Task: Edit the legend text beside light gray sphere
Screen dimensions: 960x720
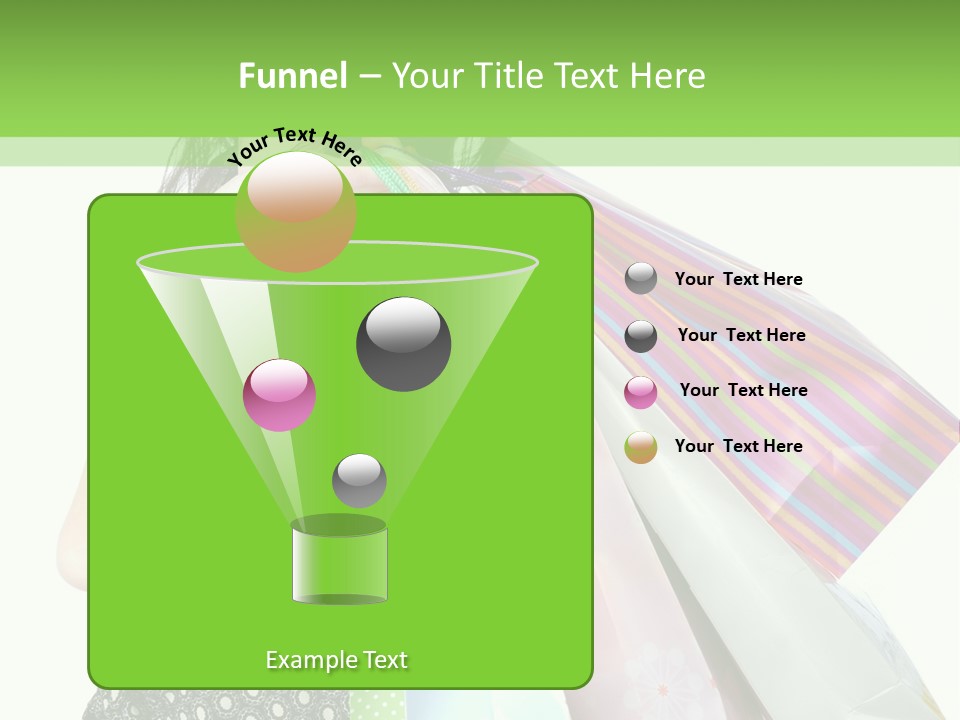Action: 738,279
